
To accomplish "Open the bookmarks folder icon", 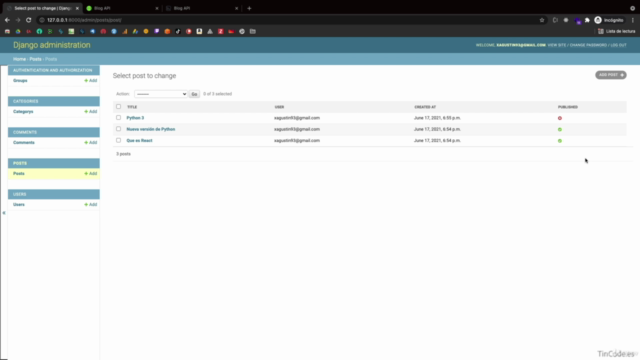I will click(x=253, y=31).
